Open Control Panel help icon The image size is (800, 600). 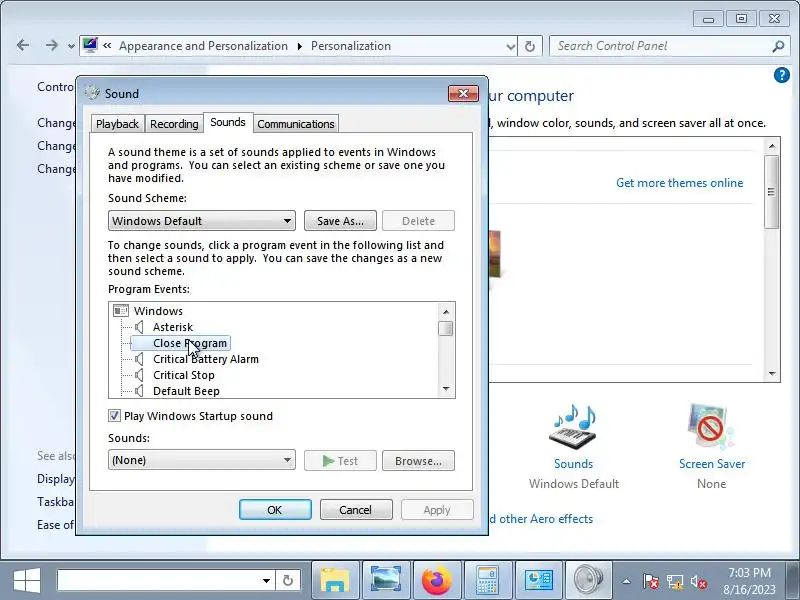point(782,75)
